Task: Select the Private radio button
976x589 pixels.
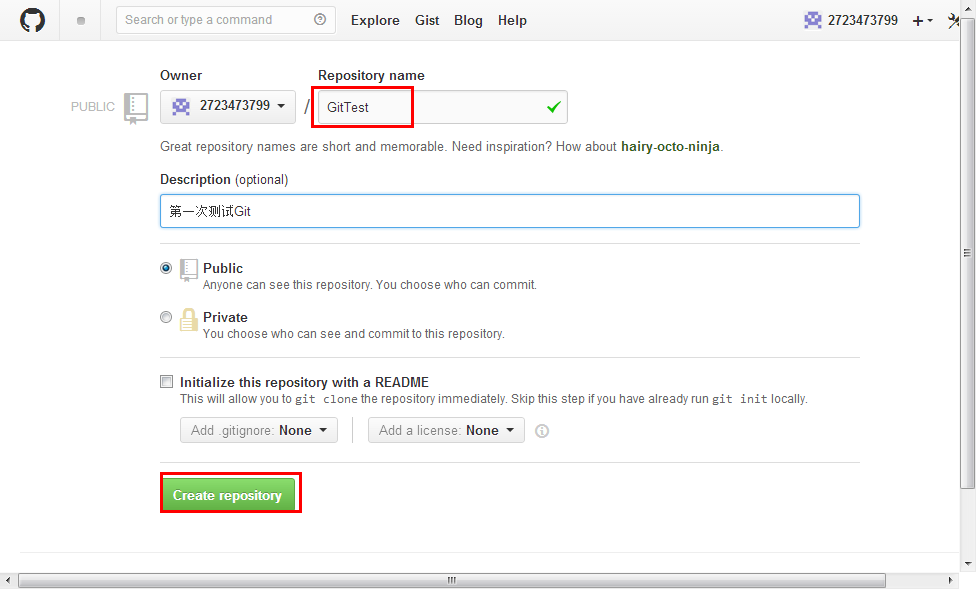Action: tap(166, 317)
